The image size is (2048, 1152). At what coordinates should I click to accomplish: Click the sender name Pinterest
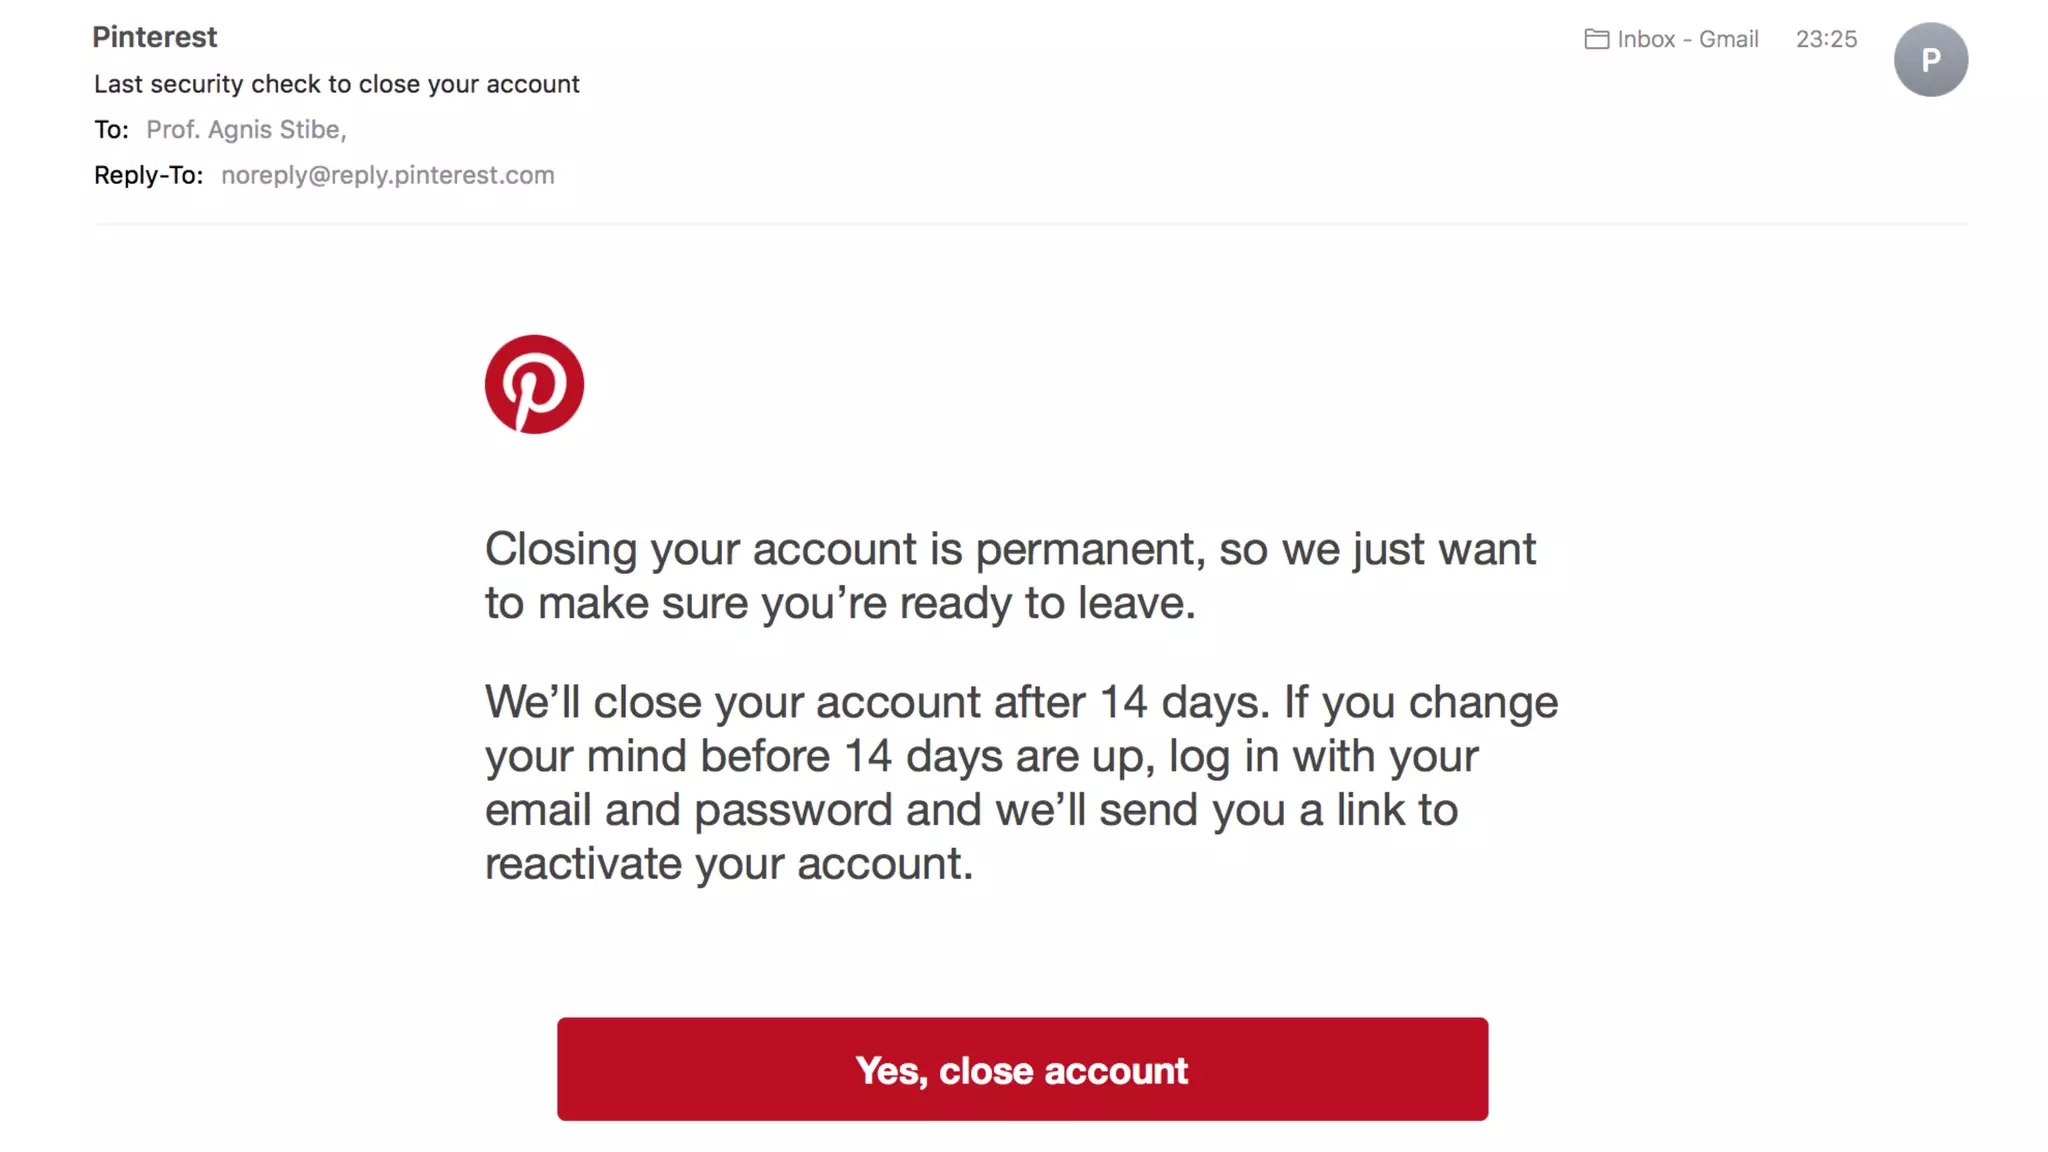click(155, 37)
